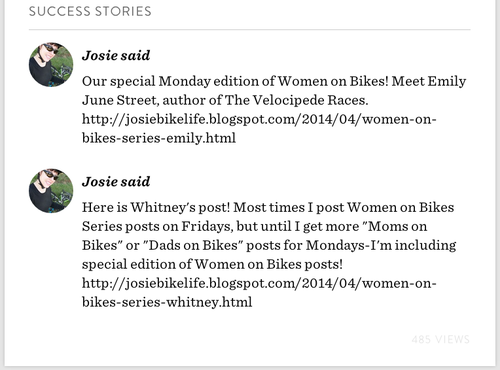
Task: Click the 'June Street, author of' text
Action: click(x=144, y=100)
